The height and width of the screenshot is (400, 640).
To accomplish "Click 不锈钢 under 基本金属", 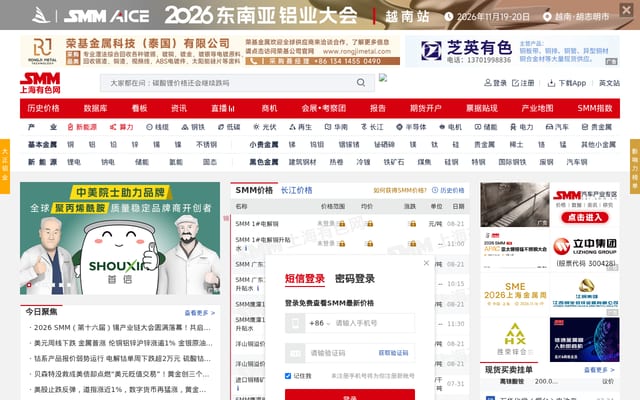I will [207, 144].
